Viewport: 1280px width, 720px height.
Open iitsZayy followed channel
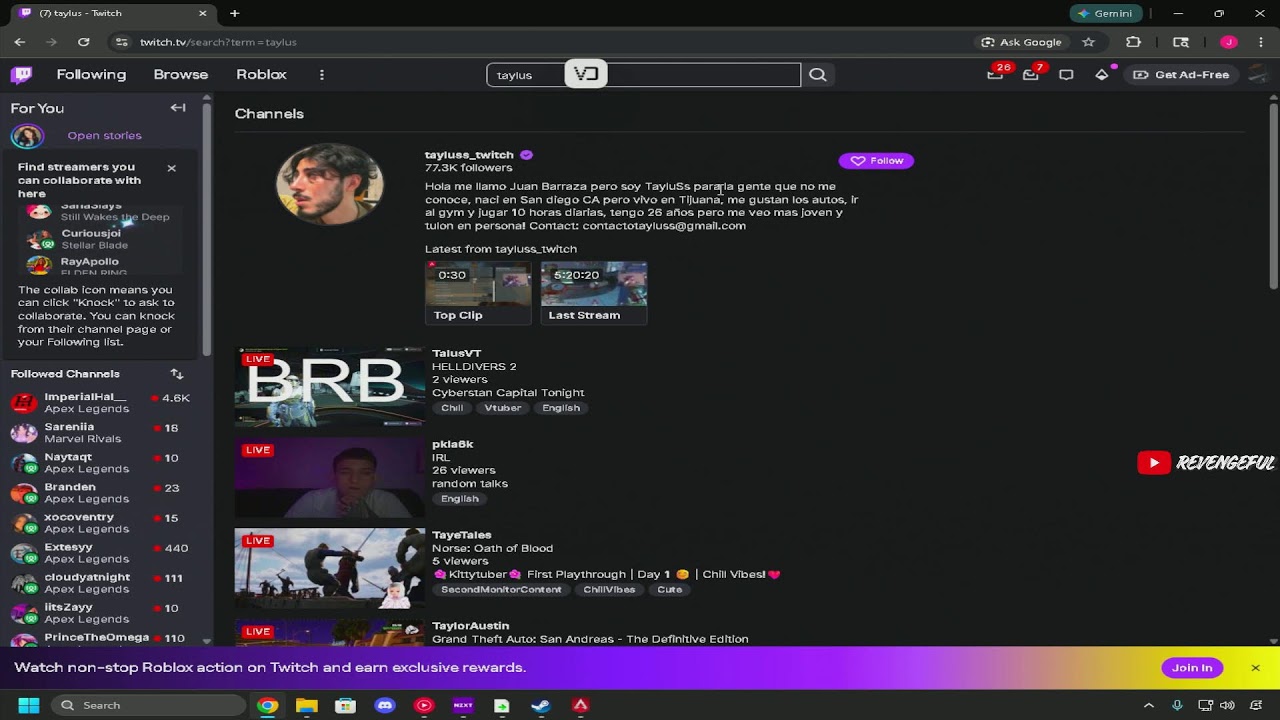100,613
